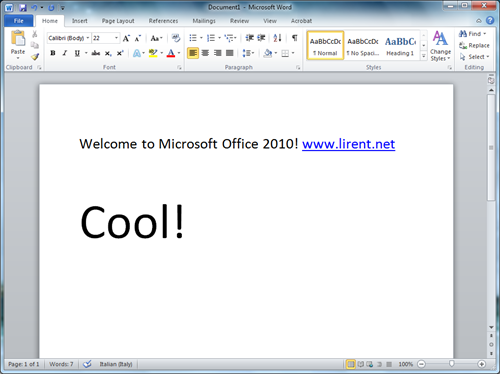Click the Replace button
The image size is (500, 374).
coord(474,45)
